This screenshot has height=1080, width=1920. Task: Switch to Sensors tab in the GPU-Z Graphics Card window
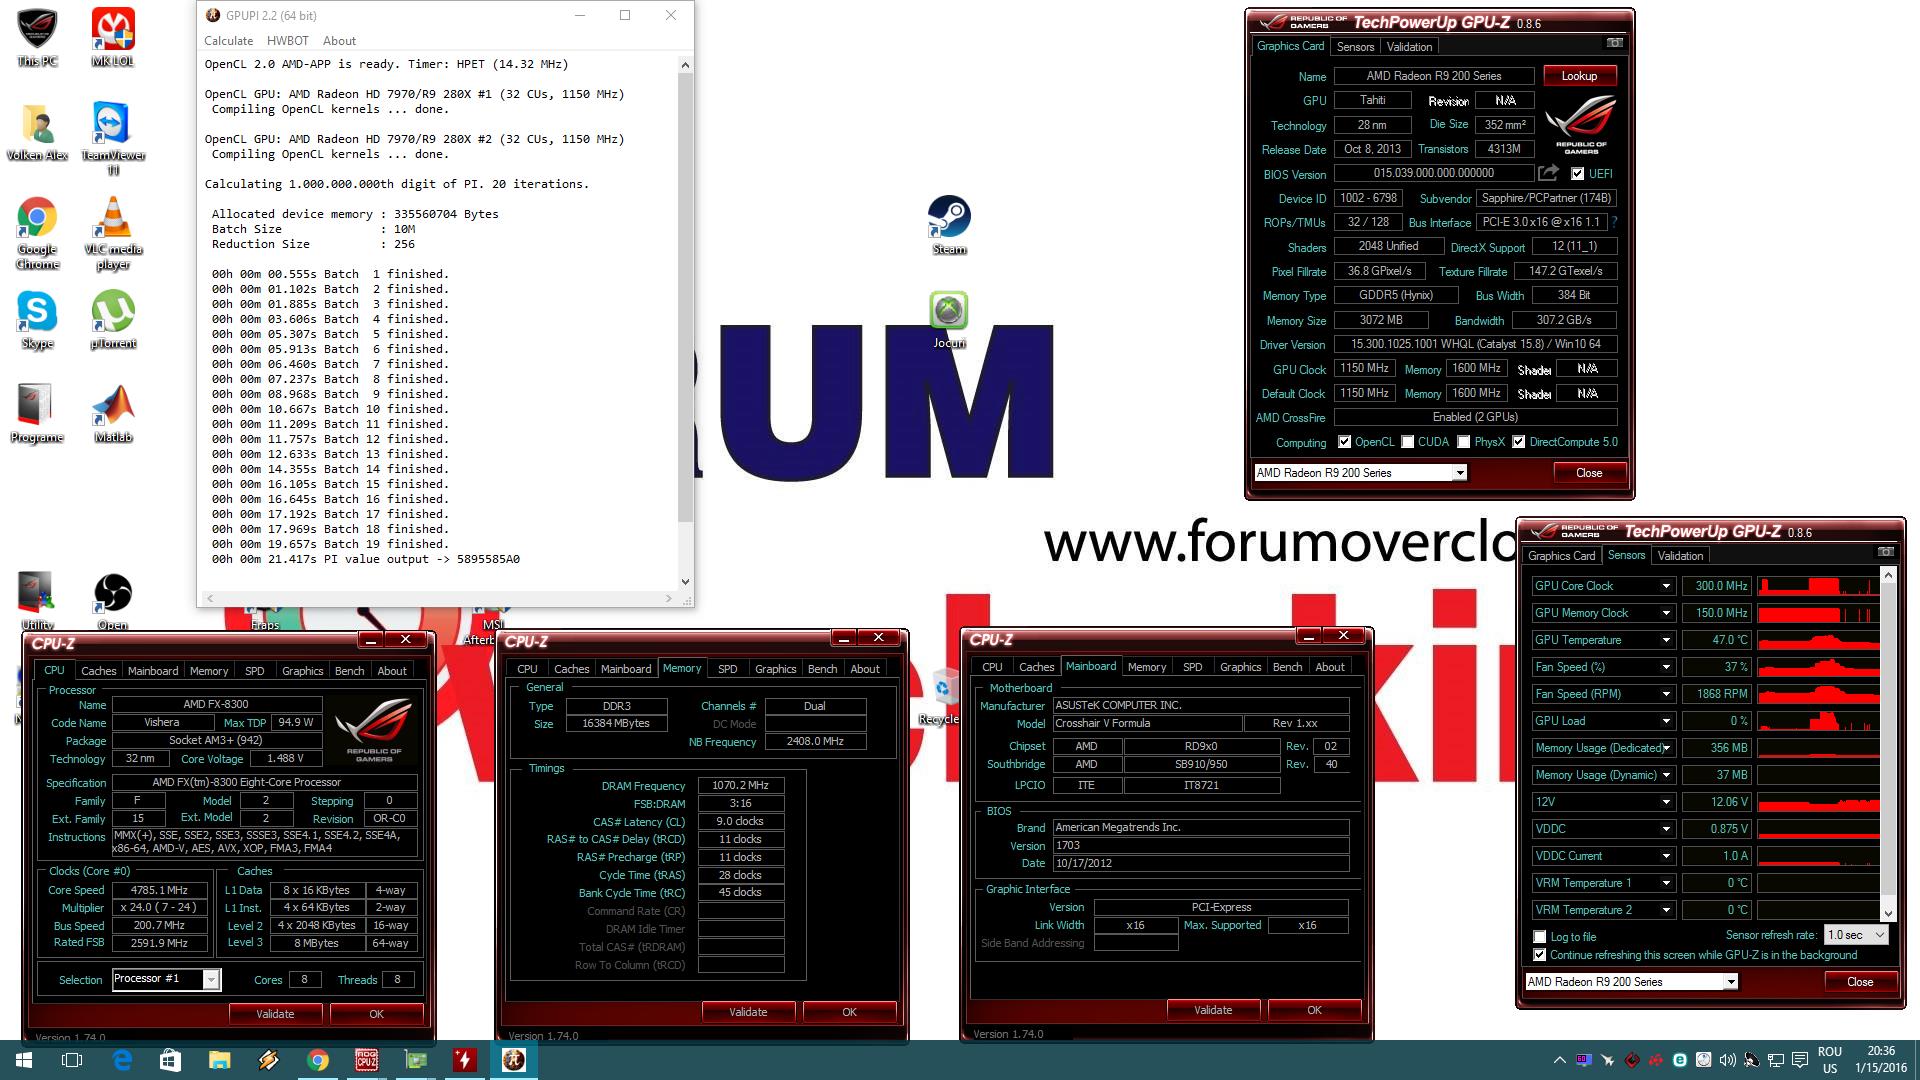[1355, 47]
